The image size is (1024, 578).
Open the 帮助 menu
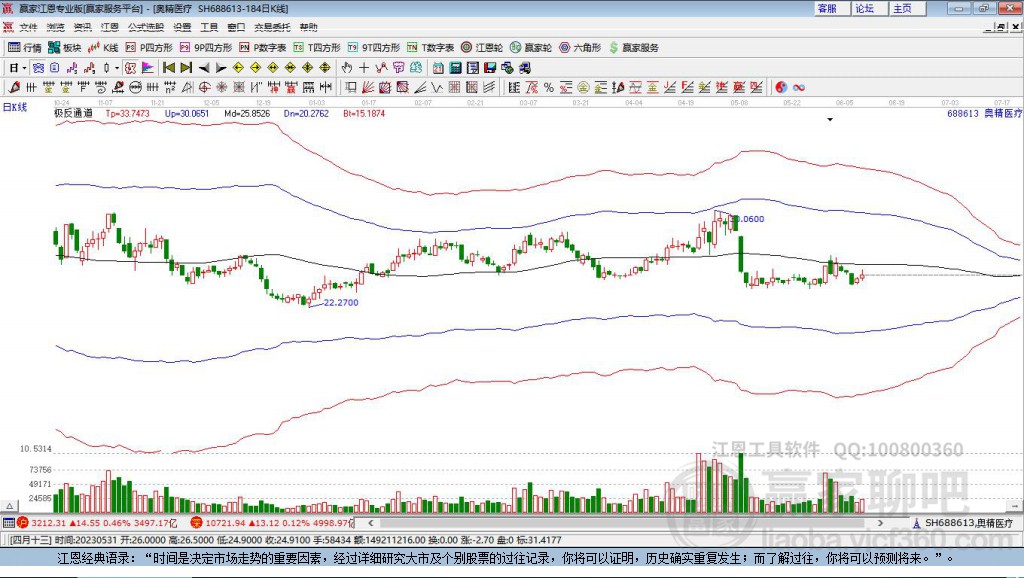click(x=308, y=27)
